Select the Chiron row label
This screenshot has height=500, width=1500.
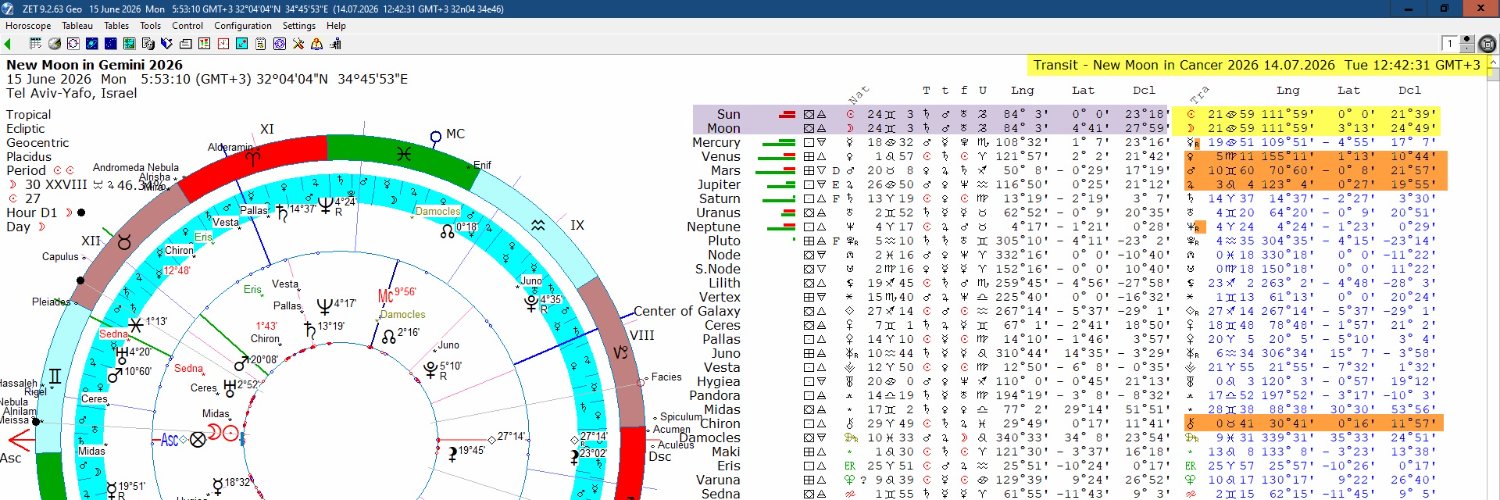tap(722, 424)
